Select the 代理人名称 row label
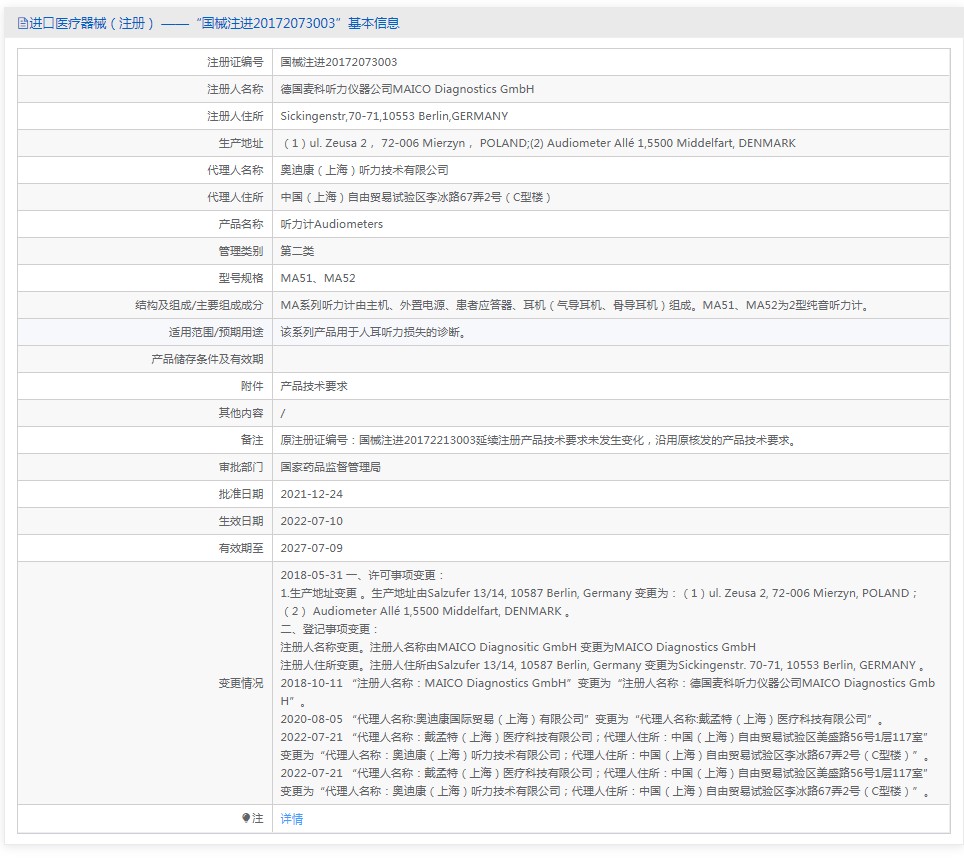This screenshot has width=964, height=860. 235,170
